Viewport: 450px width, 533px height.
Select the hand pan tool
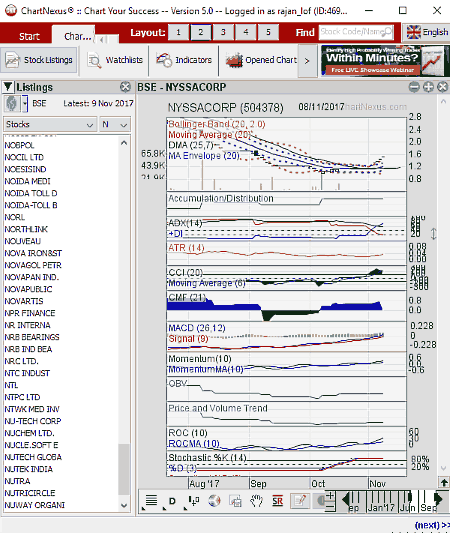pyautogui.click(x=257, y=500)
